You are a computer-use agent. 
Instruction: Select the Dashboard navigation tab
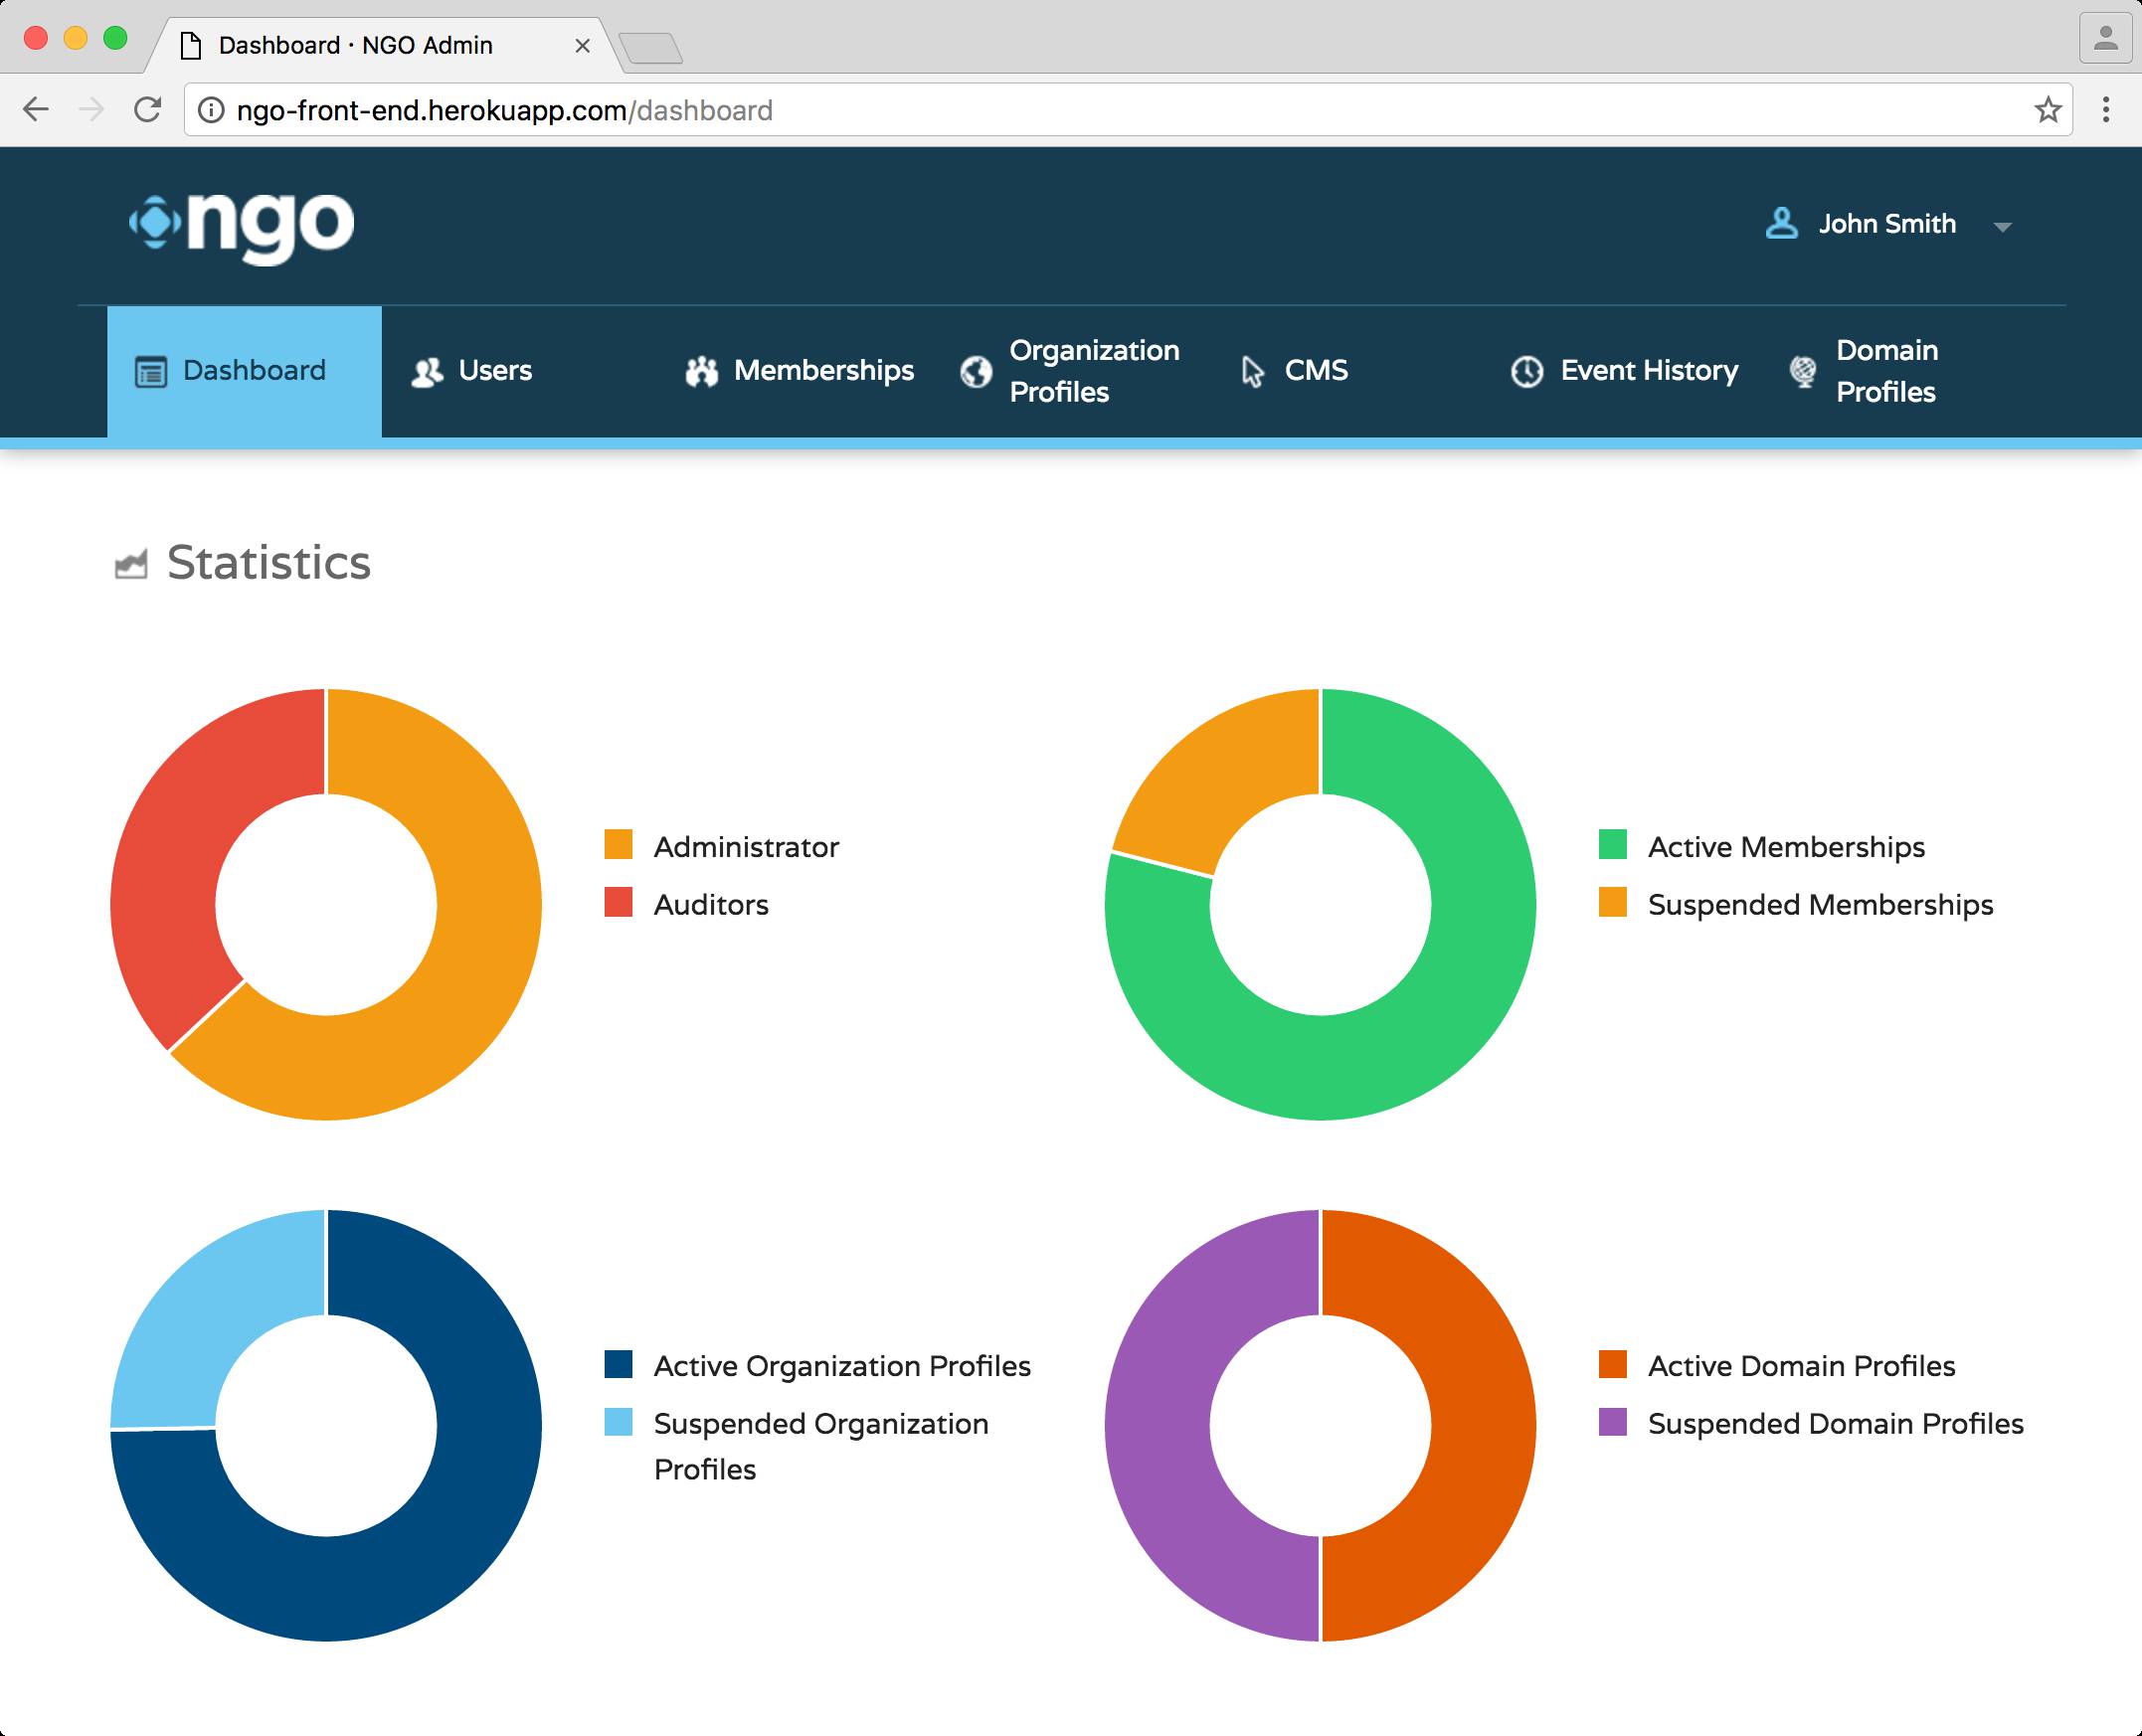(x=245, y=372)
